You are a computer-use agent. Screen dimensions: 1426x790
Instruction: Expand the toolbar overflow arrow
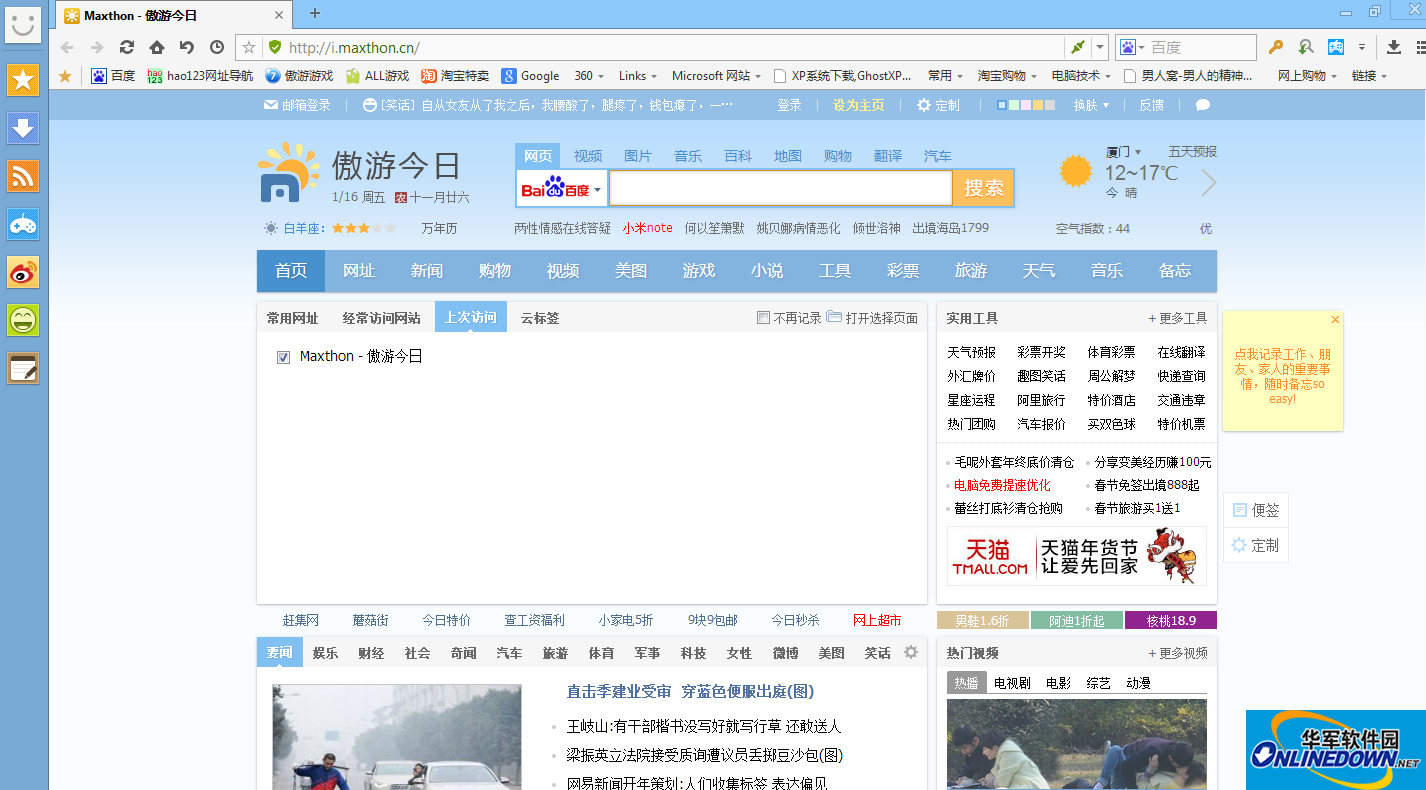pyautogui.click(x=1362, y=47)
